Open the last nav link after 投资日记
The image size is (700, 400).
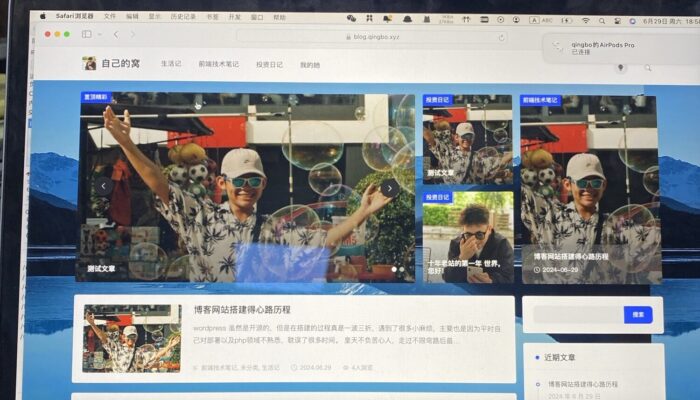(x=310, y=65)
